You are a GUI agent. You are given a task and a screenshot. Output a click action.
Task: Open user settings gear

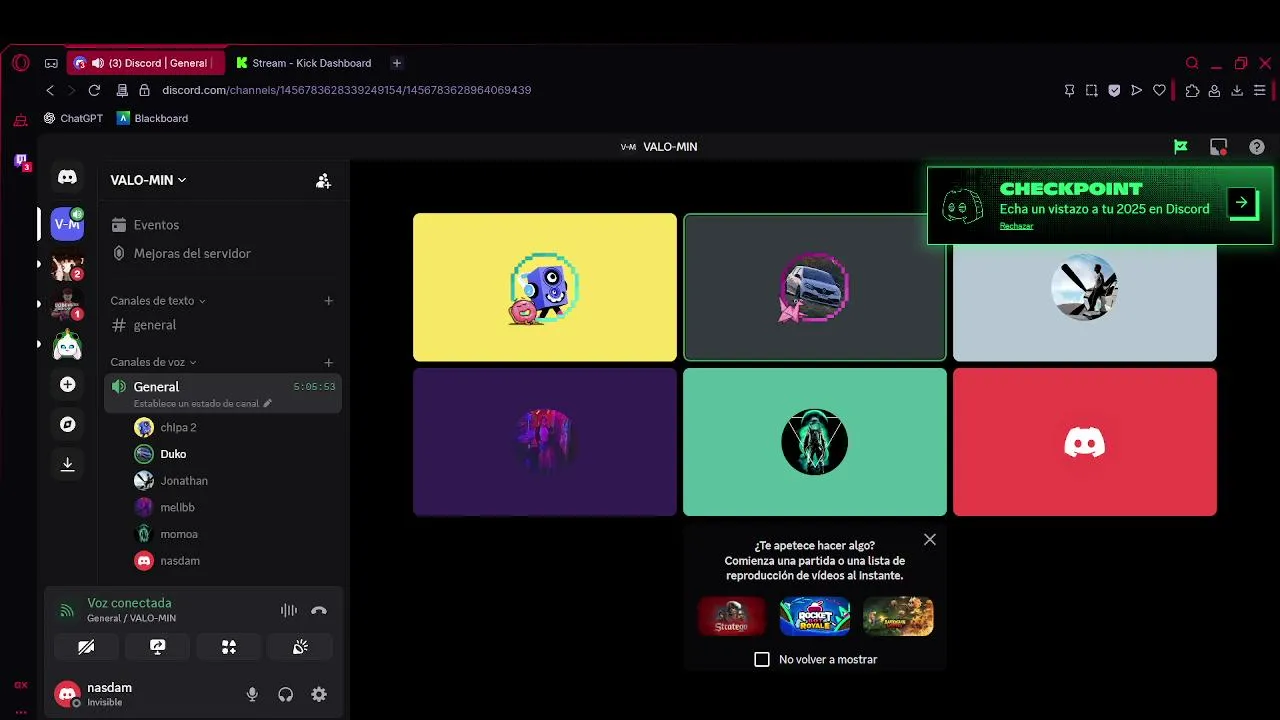click(x=319, y=694)
